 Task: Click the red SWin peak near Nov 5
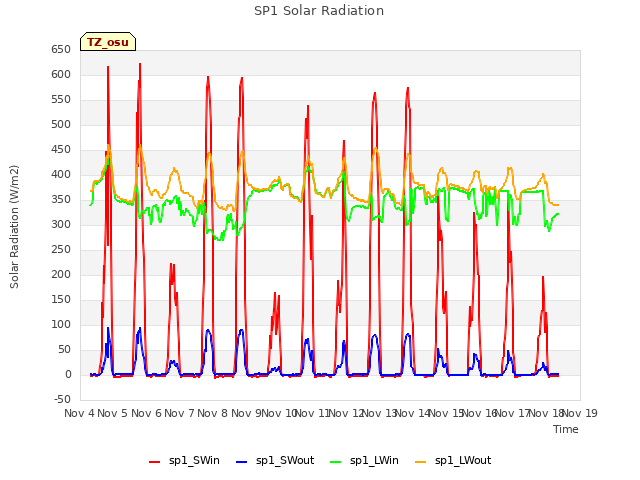click(x=108, y=67)
